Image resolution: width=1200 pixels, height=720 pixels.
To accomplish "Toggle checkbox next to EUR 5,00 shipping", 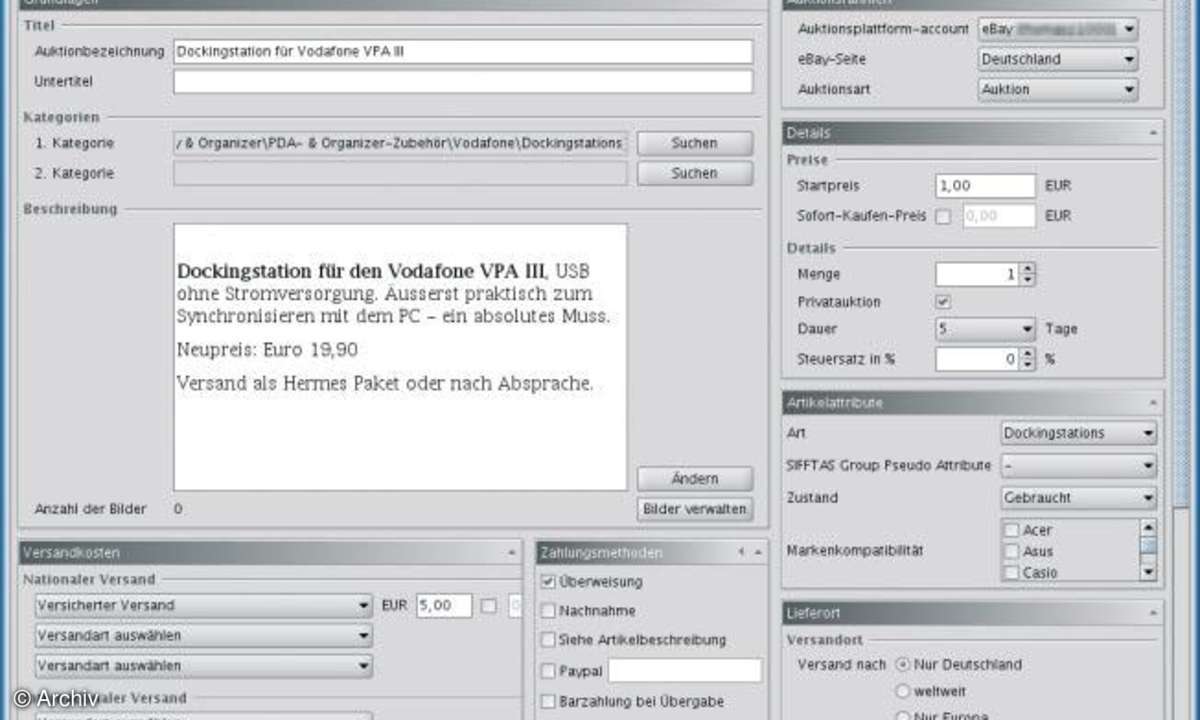I will (x=488, y=605).
